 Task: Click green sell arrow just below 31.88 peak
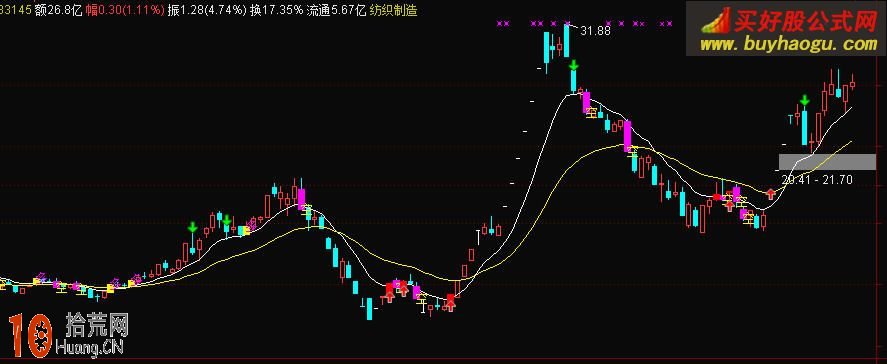click(x=574, y=65)
